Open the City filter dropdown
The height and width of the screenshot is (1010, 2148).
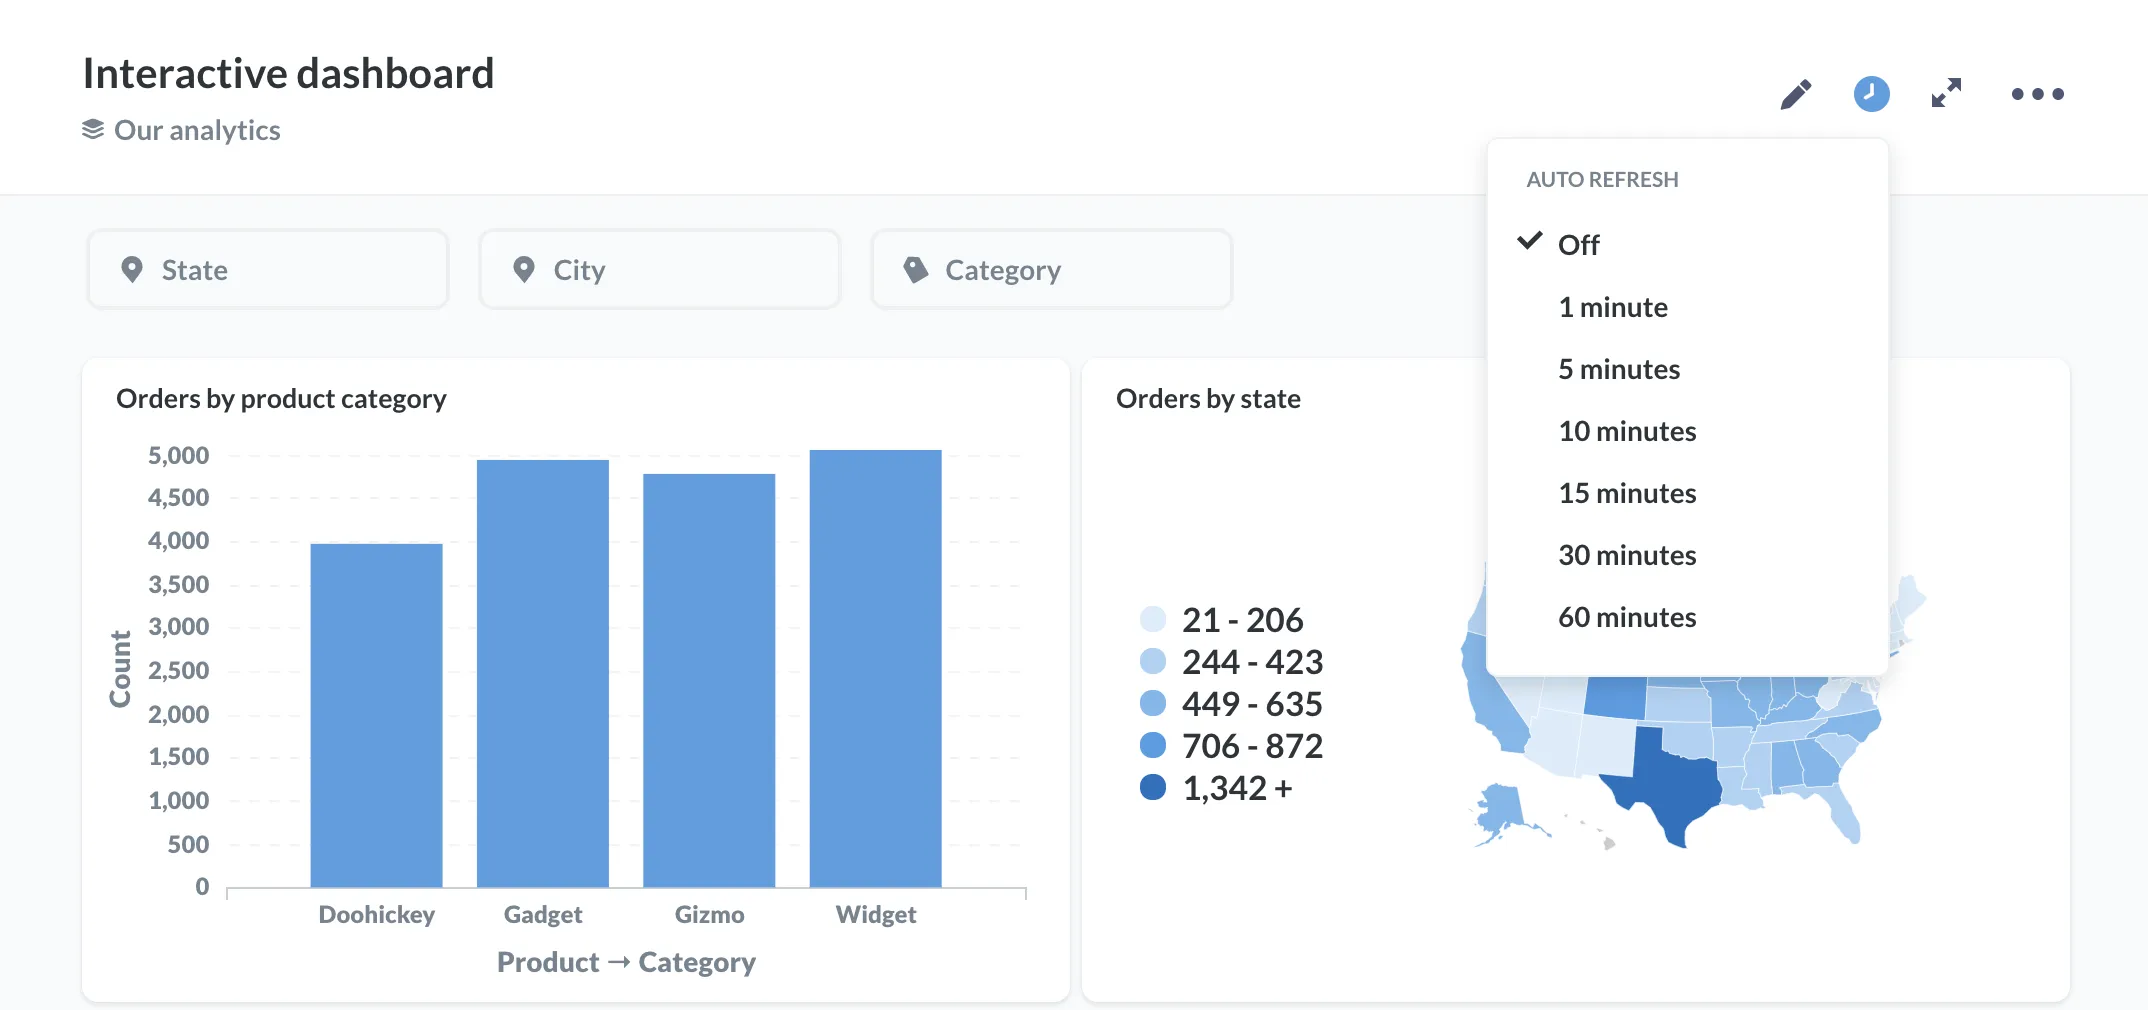point(660,270)
